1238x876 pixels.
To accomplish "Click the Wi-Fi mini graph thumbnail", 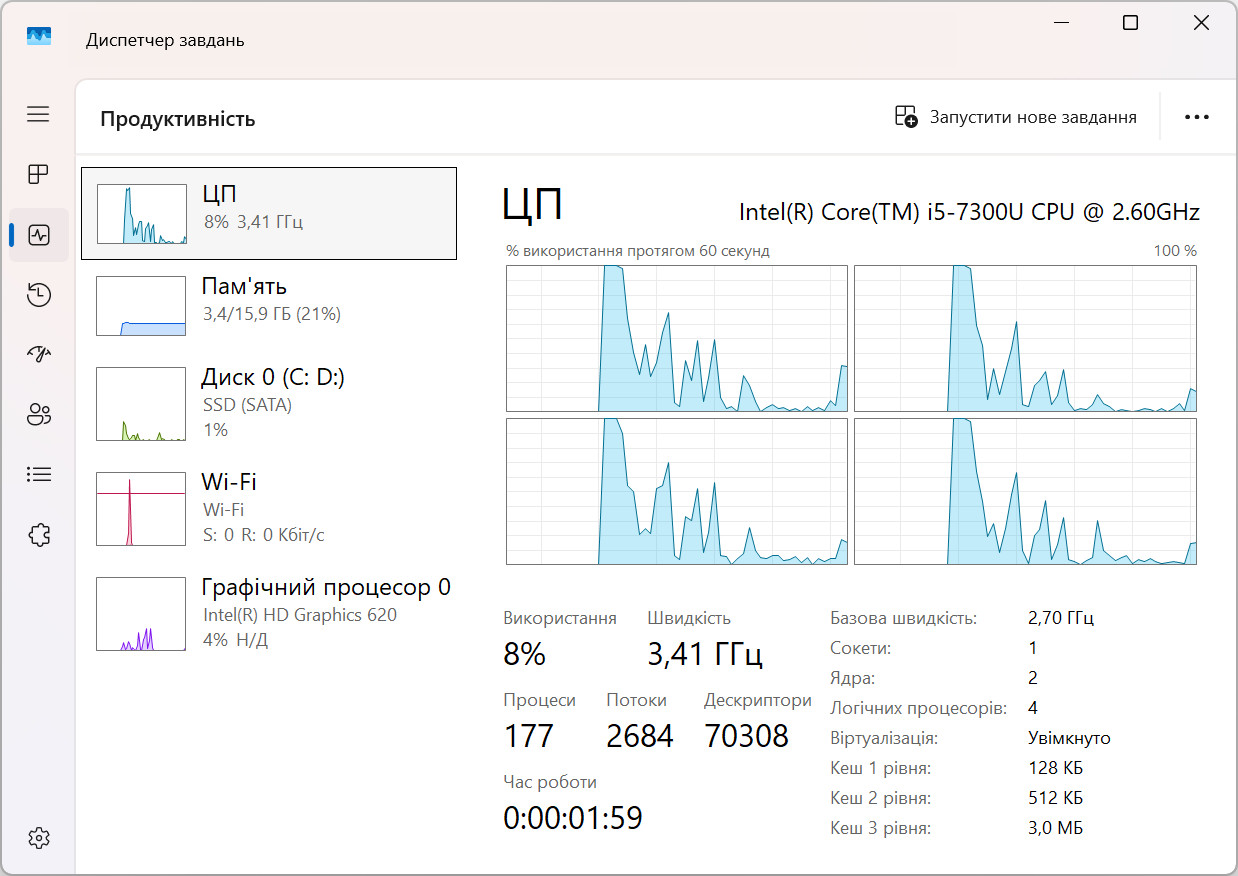I will 141,509.
